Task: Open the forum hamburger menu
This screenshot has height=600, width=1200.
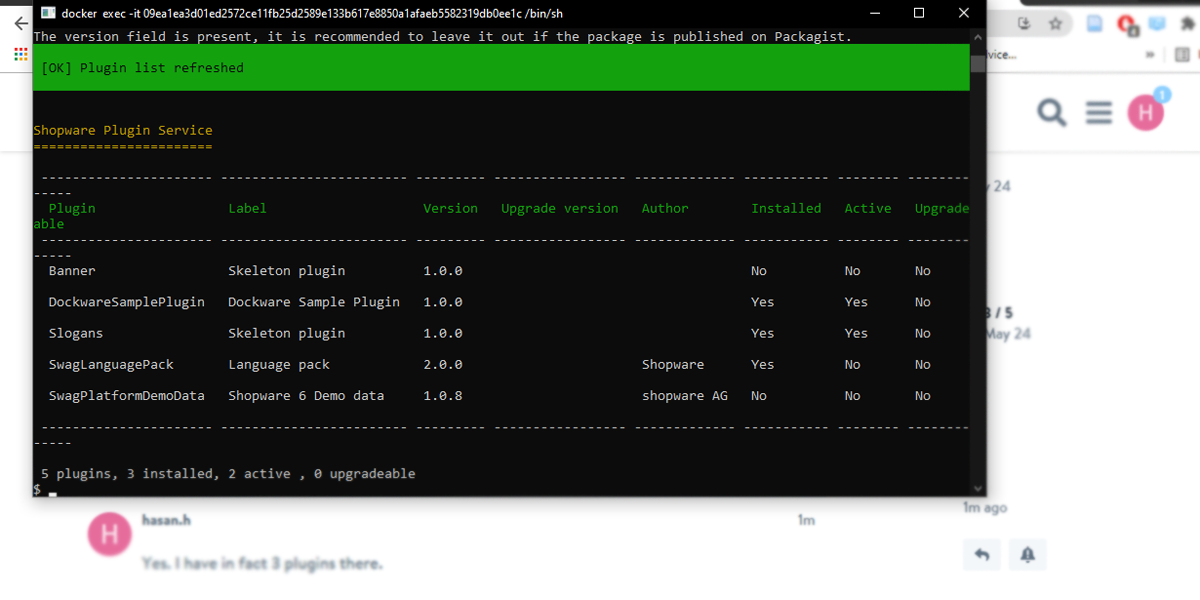Action: pos(1099,112)
